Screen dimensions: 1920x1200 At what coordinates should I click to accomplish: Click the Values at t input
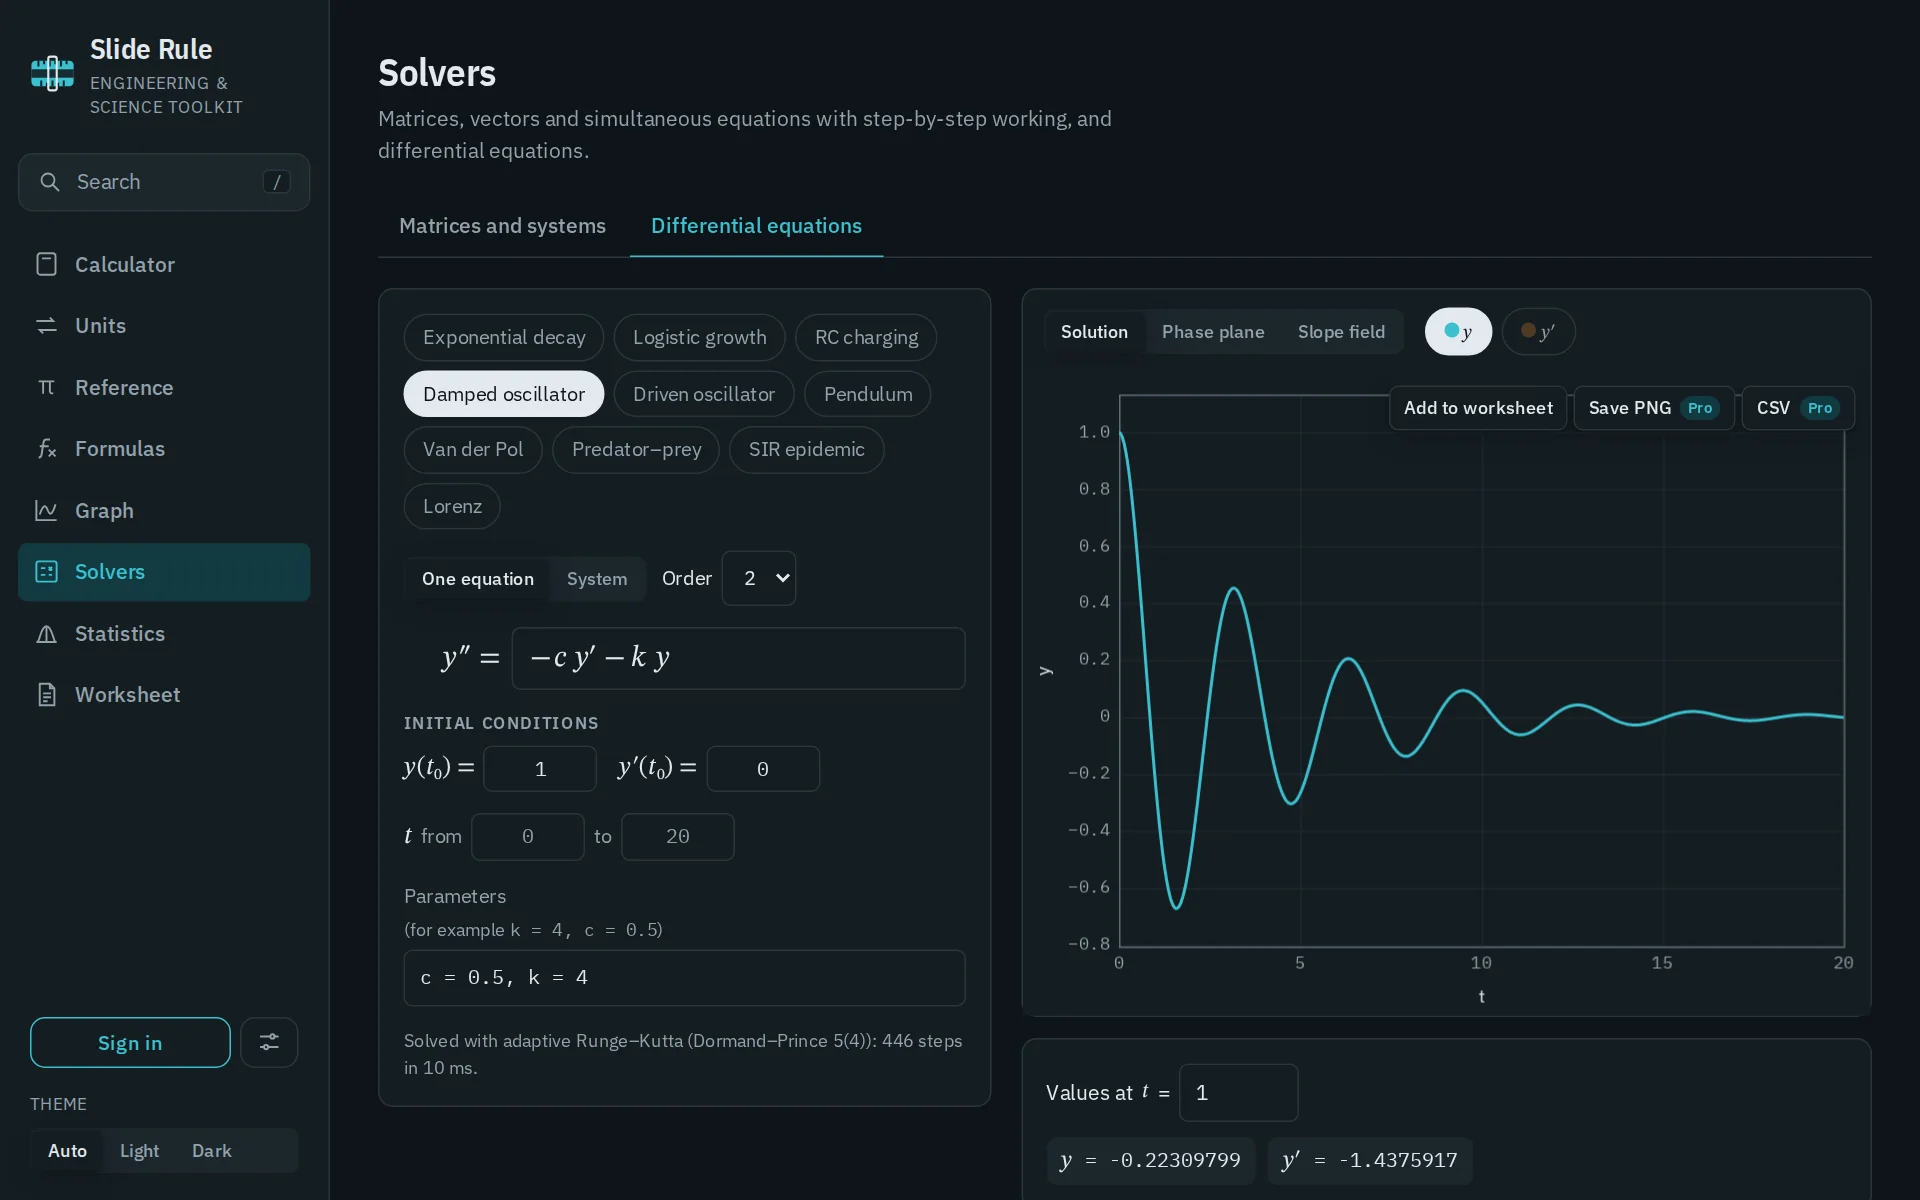click(x=1239, y=1093)
